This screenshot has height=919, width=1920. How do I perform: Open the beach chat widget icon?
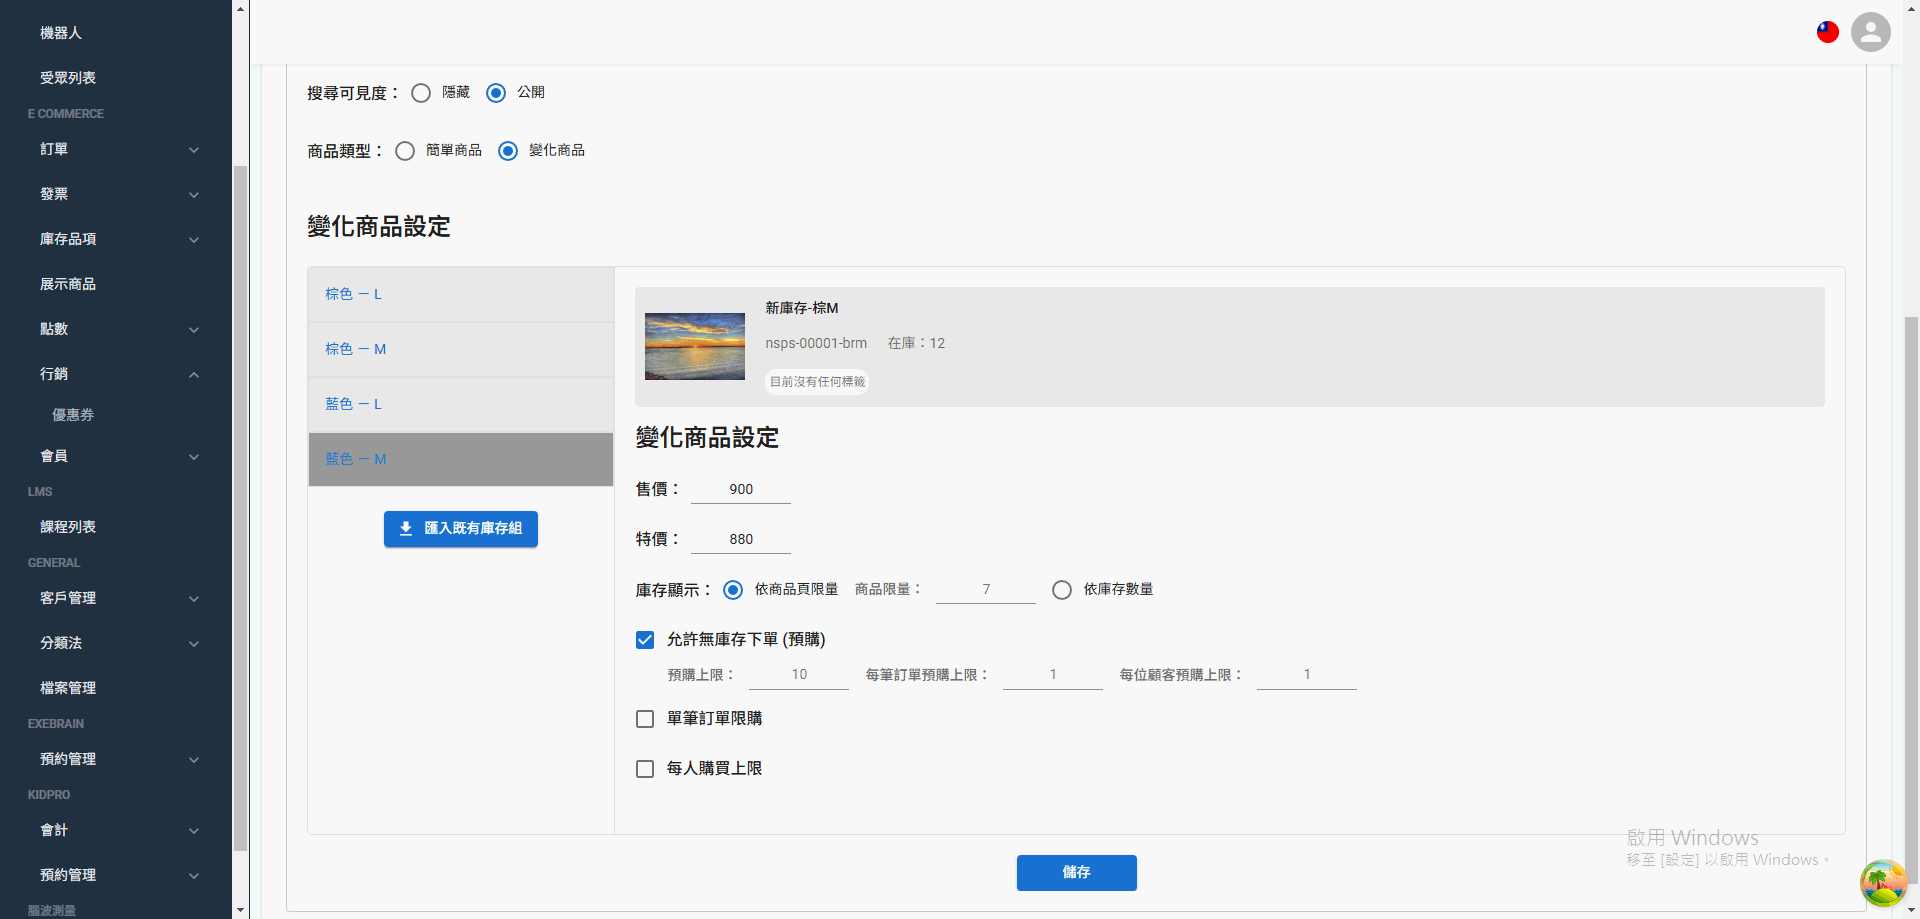coord(1883,883)
